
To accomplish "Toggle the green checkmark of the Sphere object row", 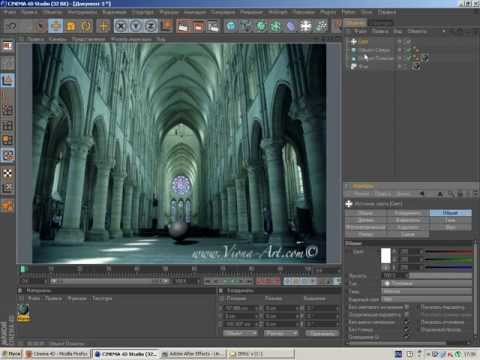I will tap(408, 50).
